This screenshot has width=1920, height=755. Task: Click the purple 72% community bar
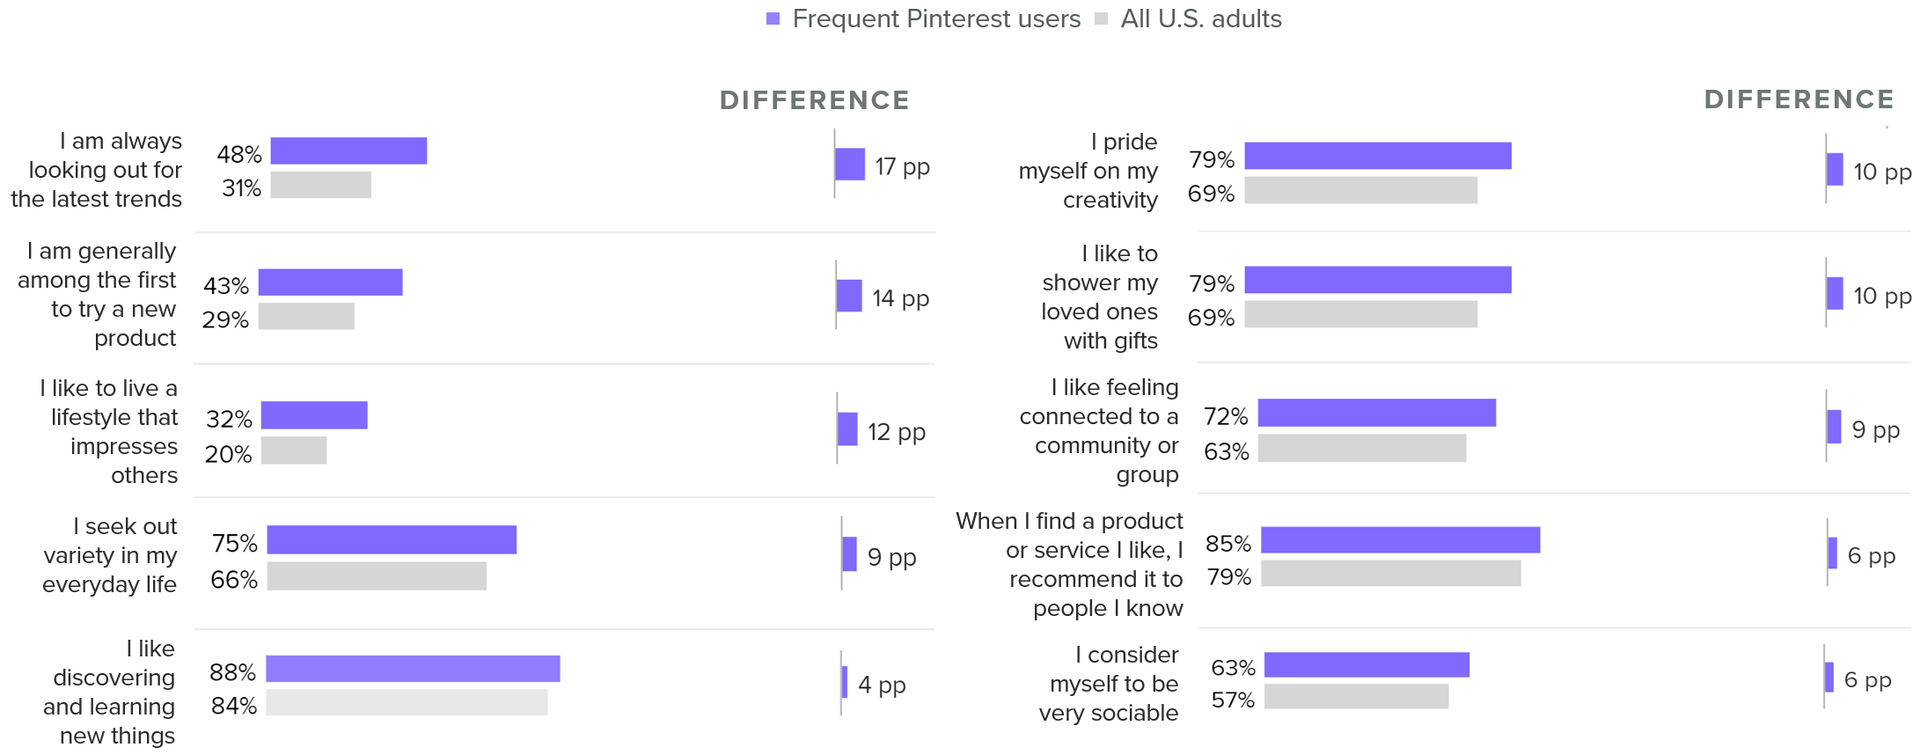[1377, 413]
